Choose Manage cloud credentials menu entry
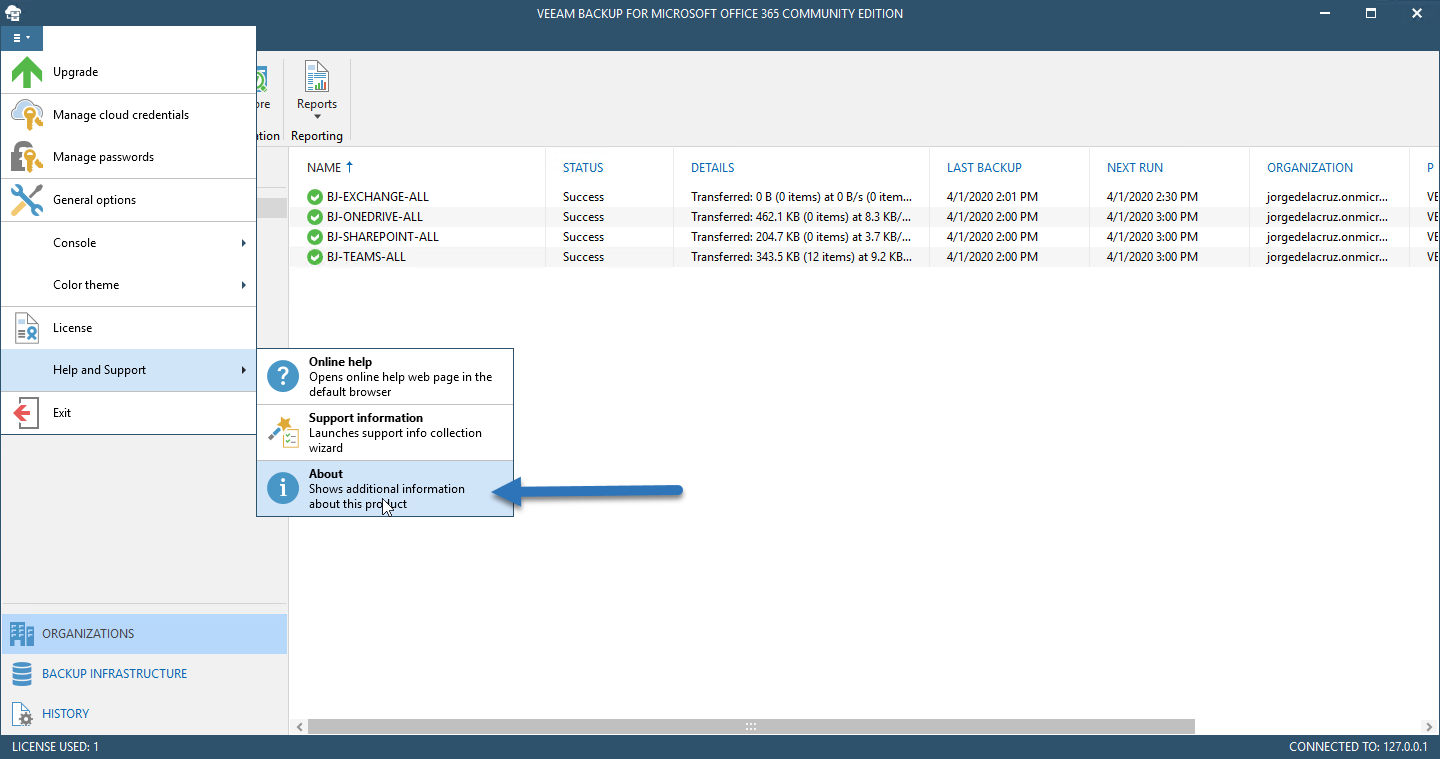Image resolution: width=1440 pixels, height=759 pixels. pos(128,115)
